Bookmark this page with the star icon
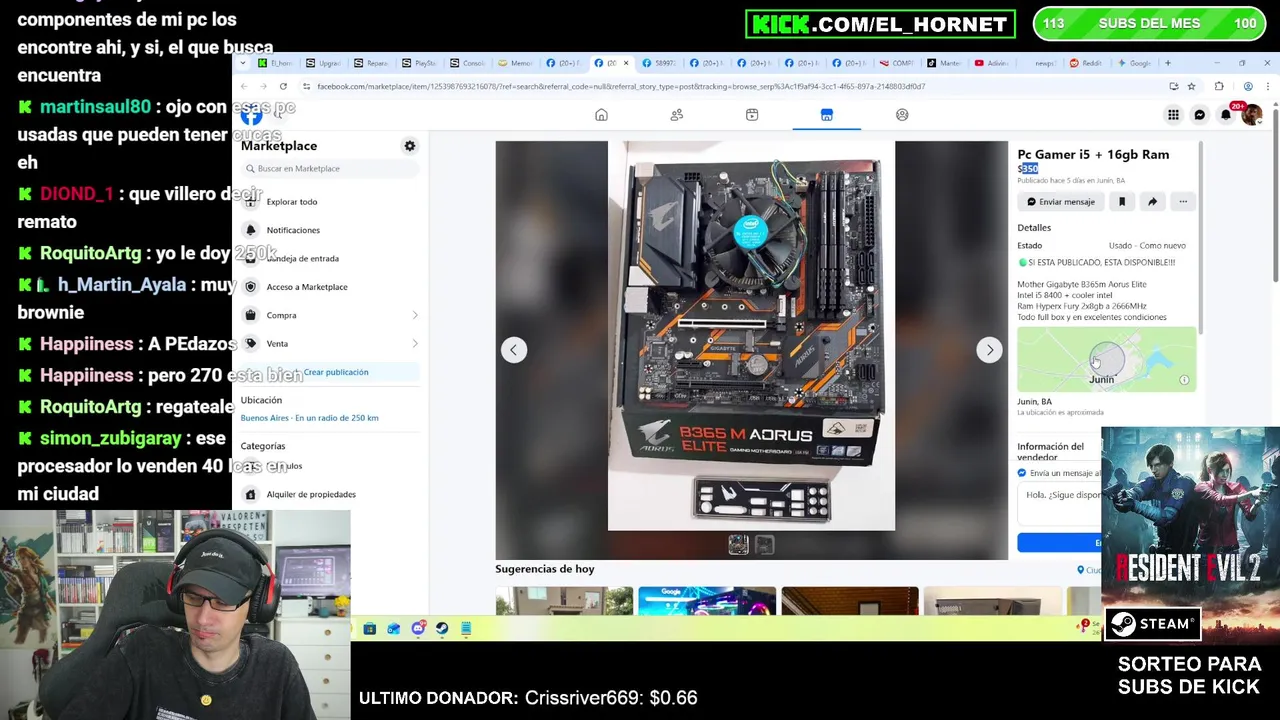This screenshot has height=720, width=1280. [x=1191, y=87]
